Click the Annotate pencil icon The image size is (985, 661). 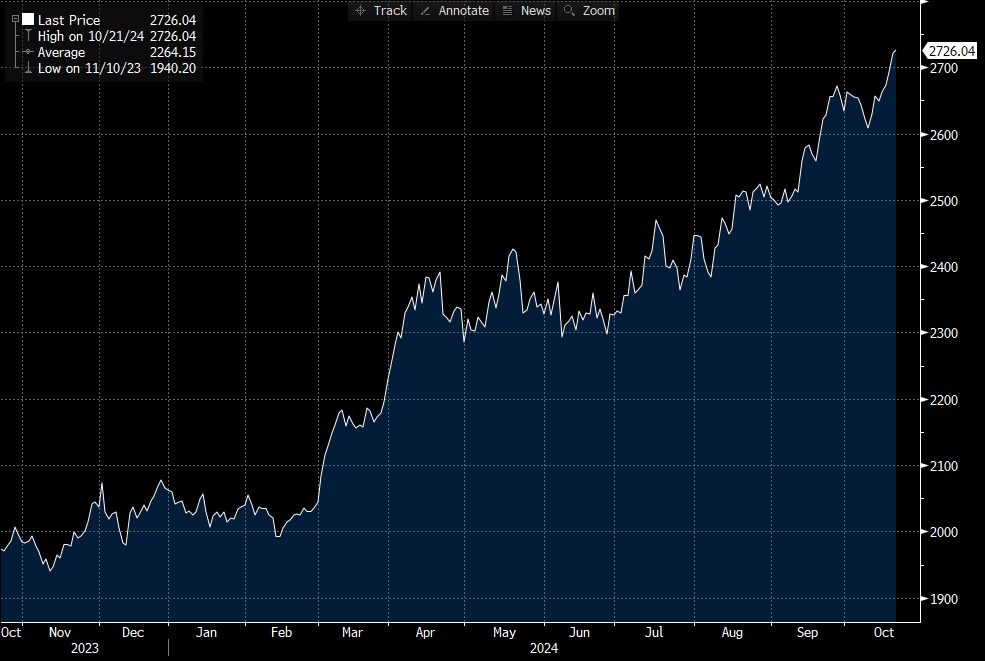425,11
